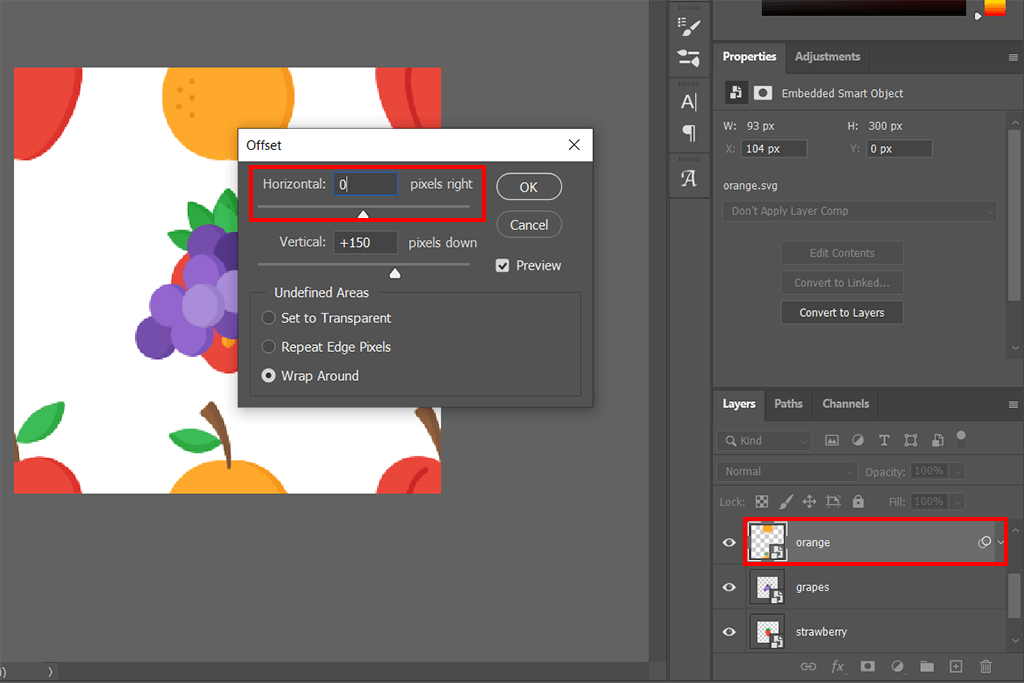The height and width of the screenshot is (683, 1024).
Task: Open the Brush Settings panel icon
Action: click(x=689, y=59)
